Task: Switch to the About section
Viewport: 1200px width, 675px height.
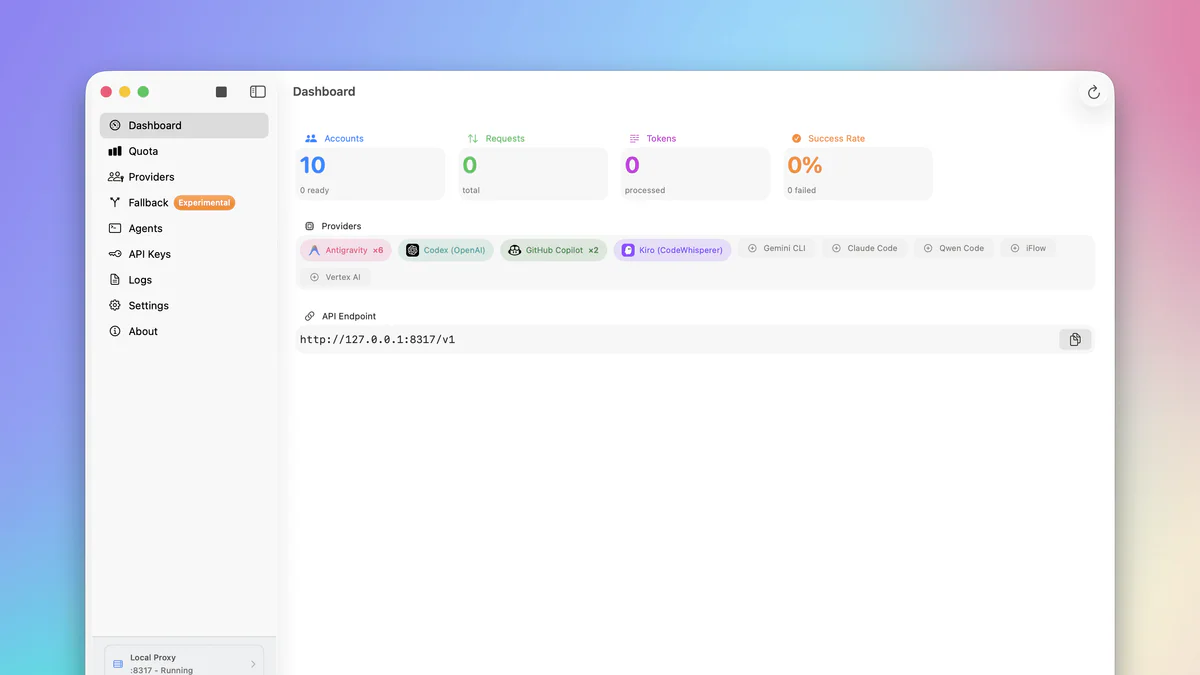Action: [142, 331]
